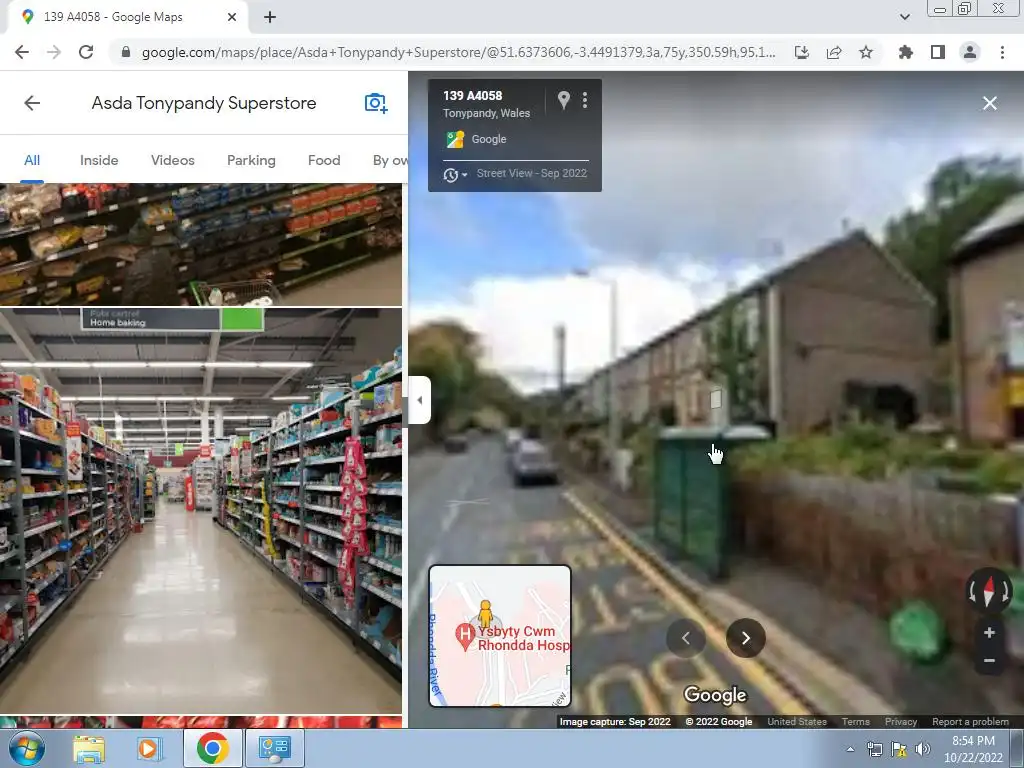The image size is (1024, 768).
Task: Select the All photos tab
Action: click(32, 160)
